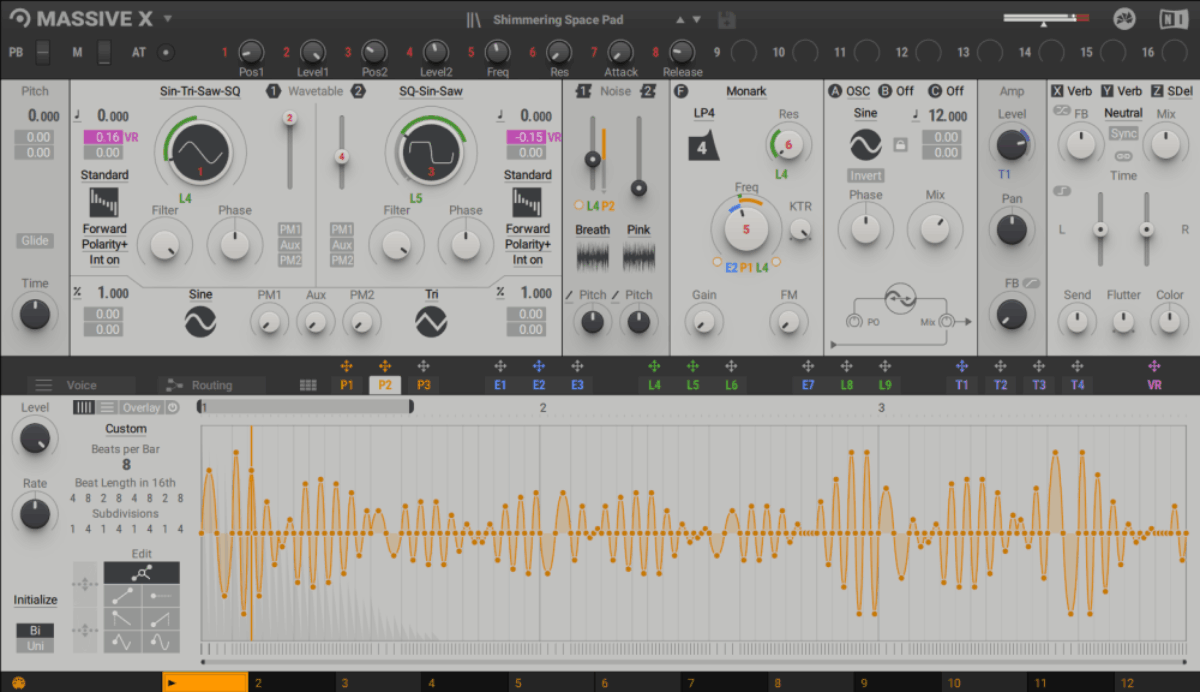Click the Massive X logo icon
Image resolution: width=1200 pixels, height=692 pixels.
(20, 19)
